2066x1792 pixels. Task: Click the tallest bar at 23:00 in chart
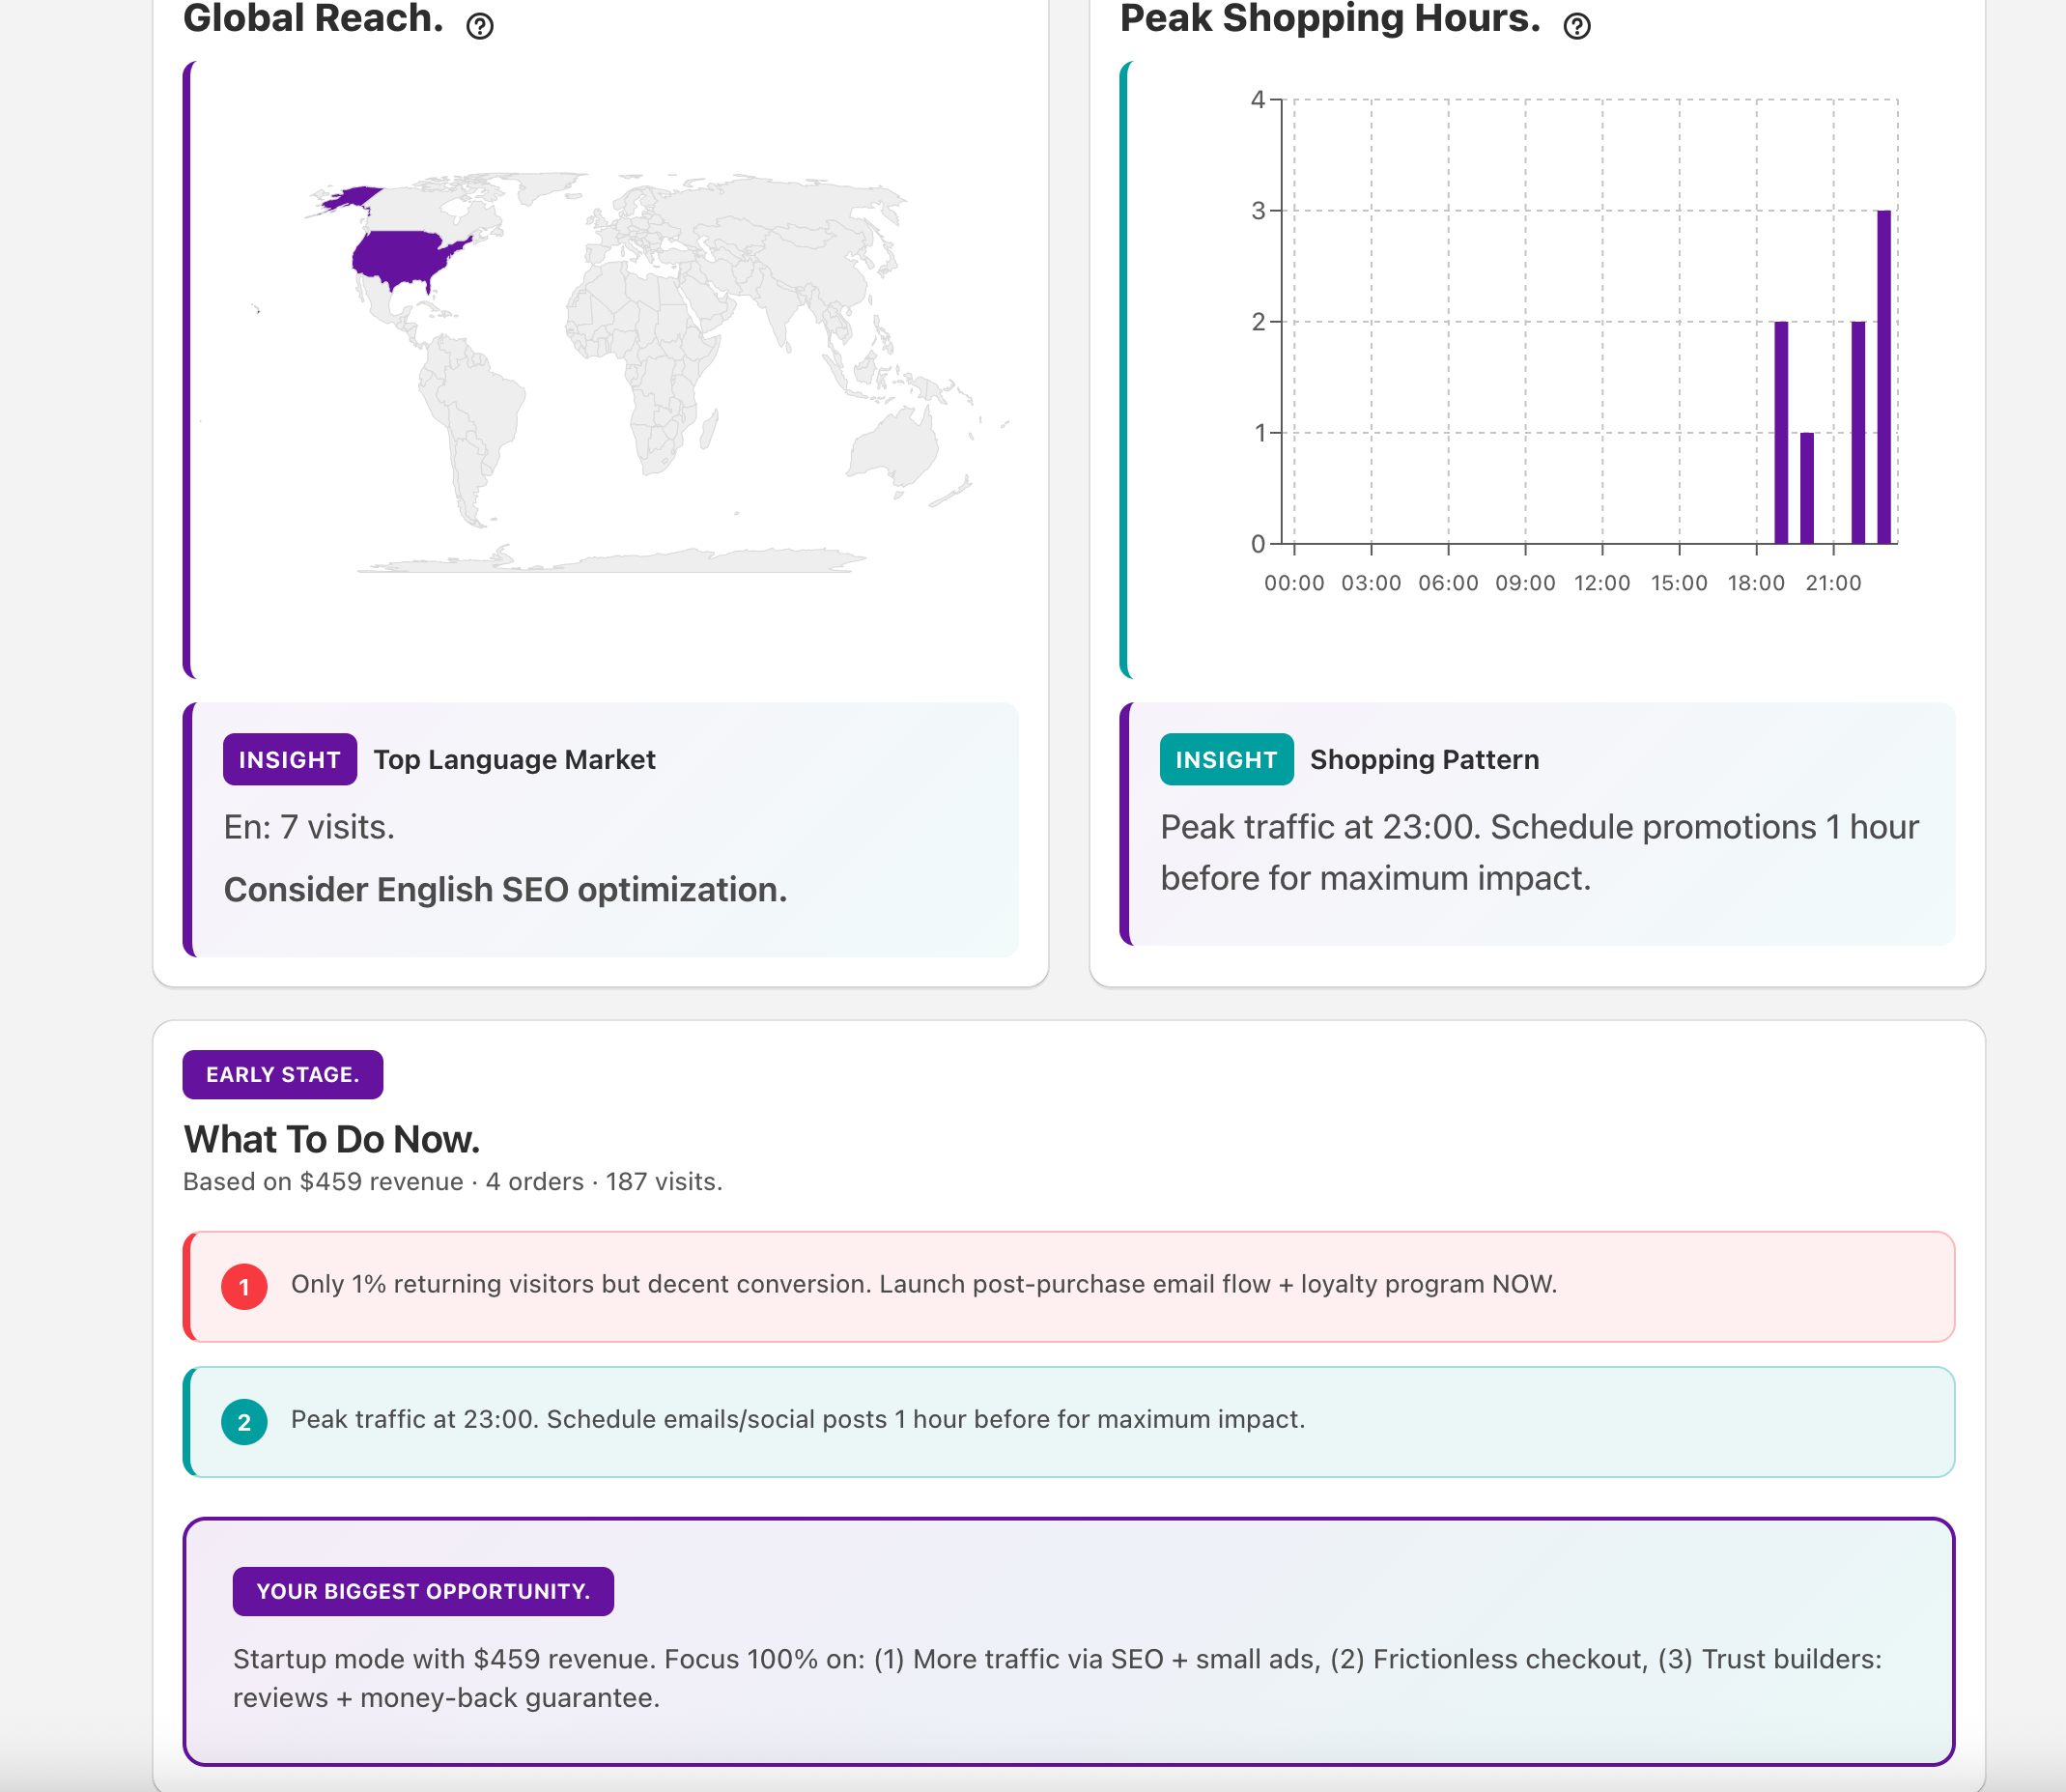pyautogui.click(x=1884, y=380)
